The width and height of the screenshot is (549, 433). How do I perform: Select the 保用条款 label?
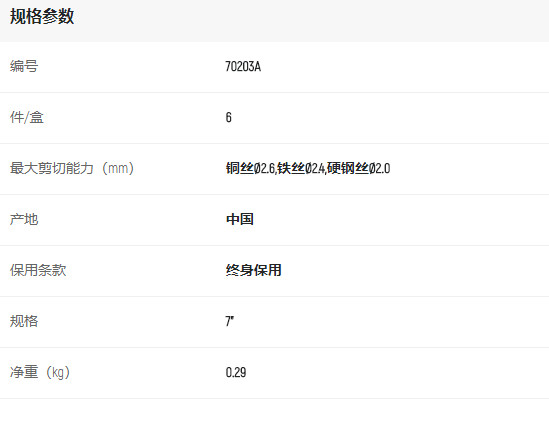(38, 270)
